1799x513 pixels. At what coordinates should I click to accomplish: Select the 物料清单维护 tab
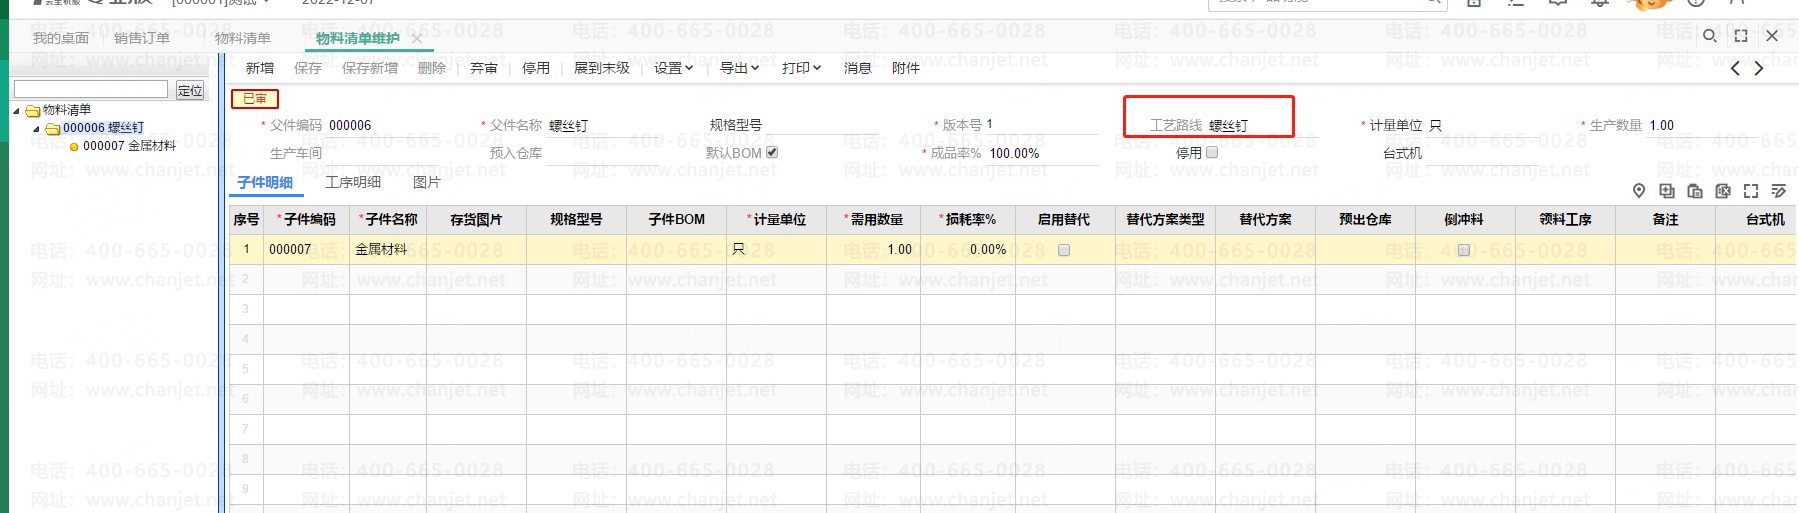(x=357, y=38)
